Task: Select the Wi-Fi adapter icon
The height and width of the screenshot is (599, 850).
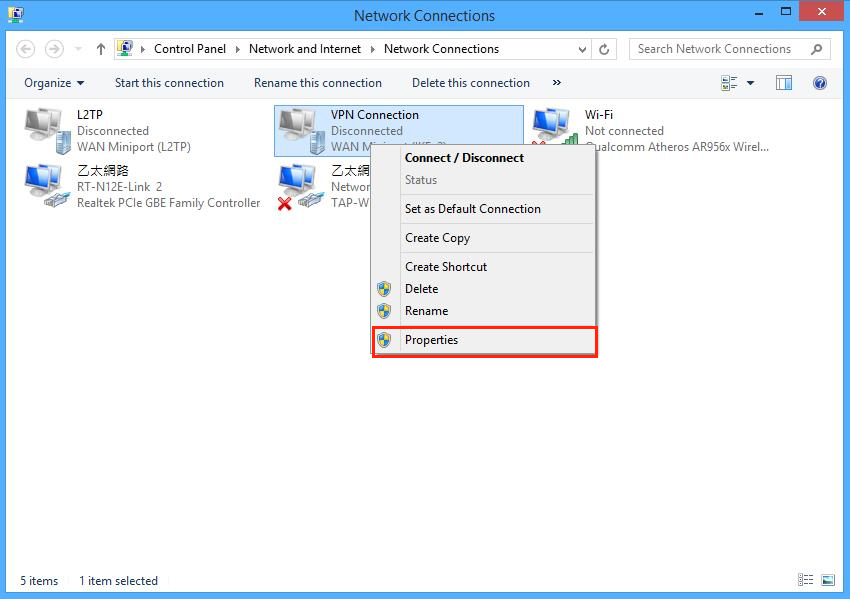Action: click(553, 130)
